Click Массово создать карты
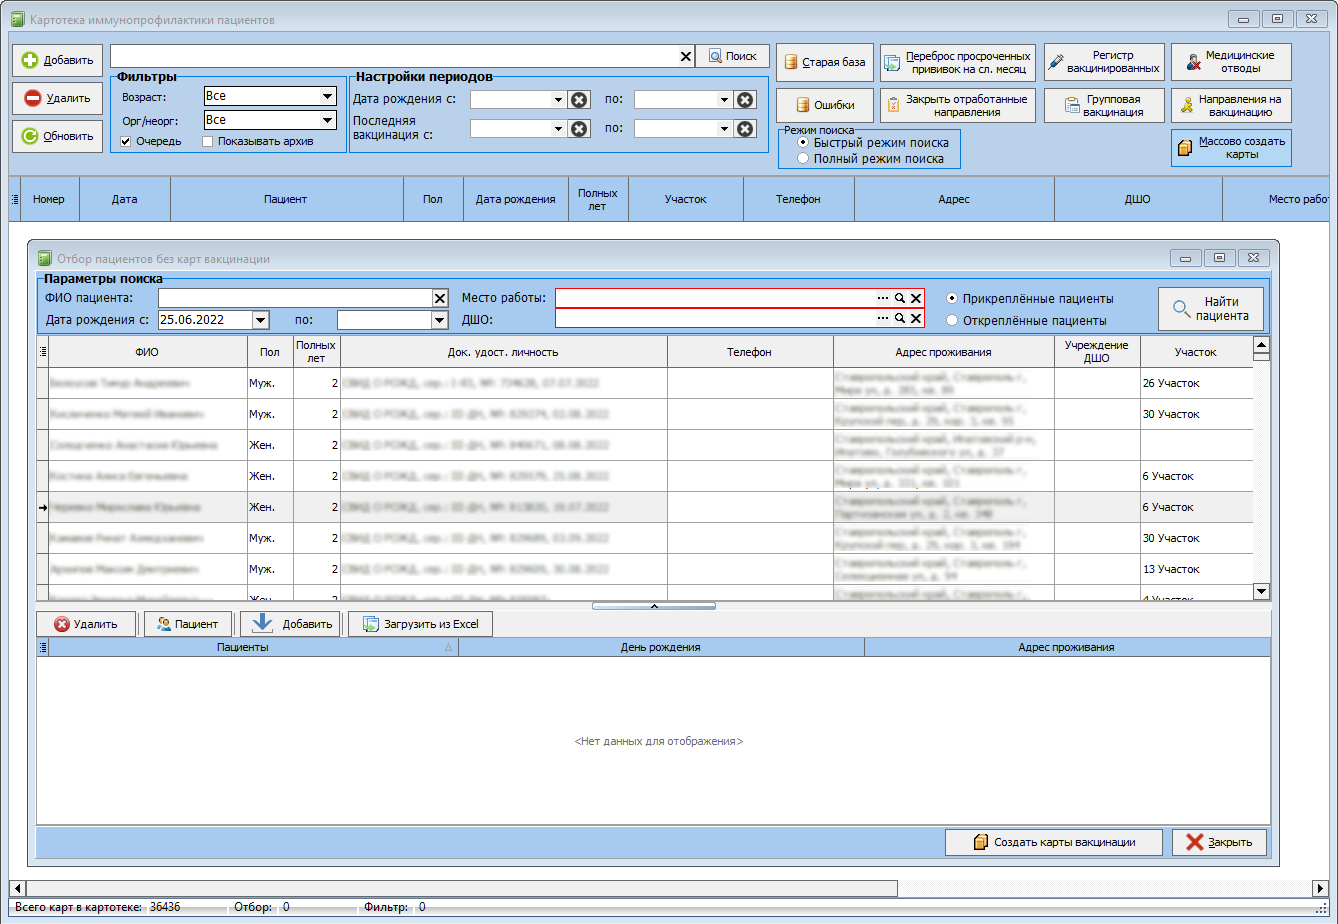This screenshot has width=1338, height=924. point(1231,148)
